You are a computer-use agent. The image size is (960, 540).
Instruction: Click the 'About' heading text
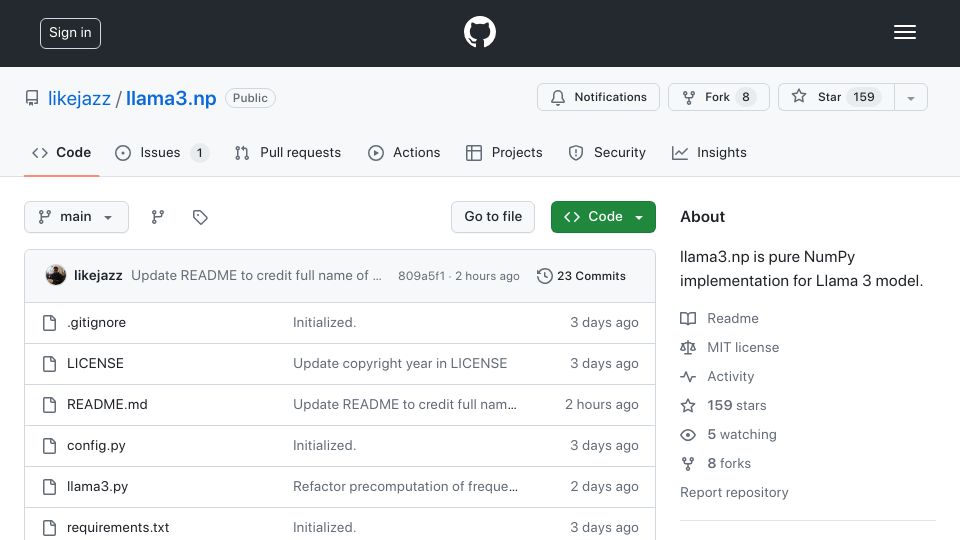702,217
